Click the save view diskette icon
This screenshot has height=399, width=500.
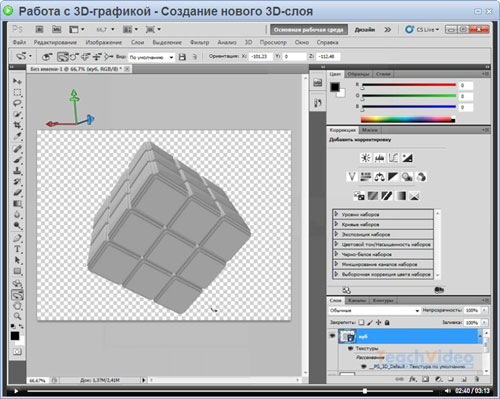[x=182, y=57]
